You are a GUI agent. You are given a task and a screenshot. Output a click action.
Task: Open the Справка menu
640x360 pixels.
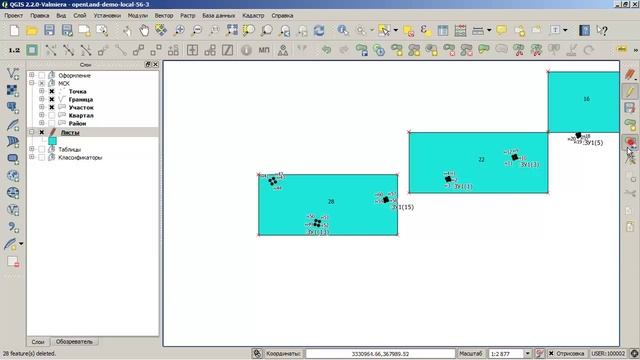(x=282, y=16)
